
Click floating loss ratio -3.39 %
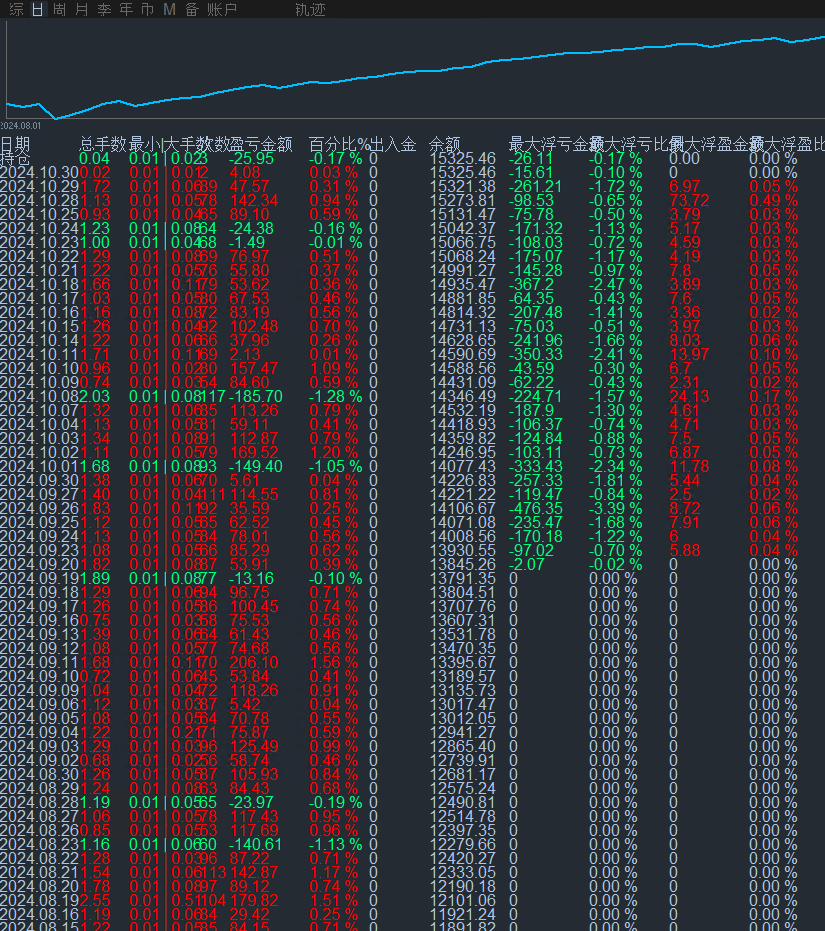[615, 509]
